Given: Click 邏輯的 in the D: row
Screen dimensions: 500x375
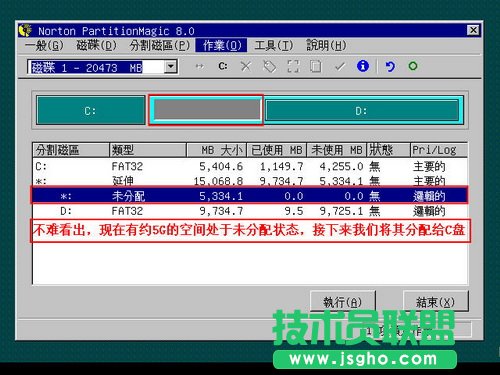Looking at the screenshot, I should (x=429, y=211).
